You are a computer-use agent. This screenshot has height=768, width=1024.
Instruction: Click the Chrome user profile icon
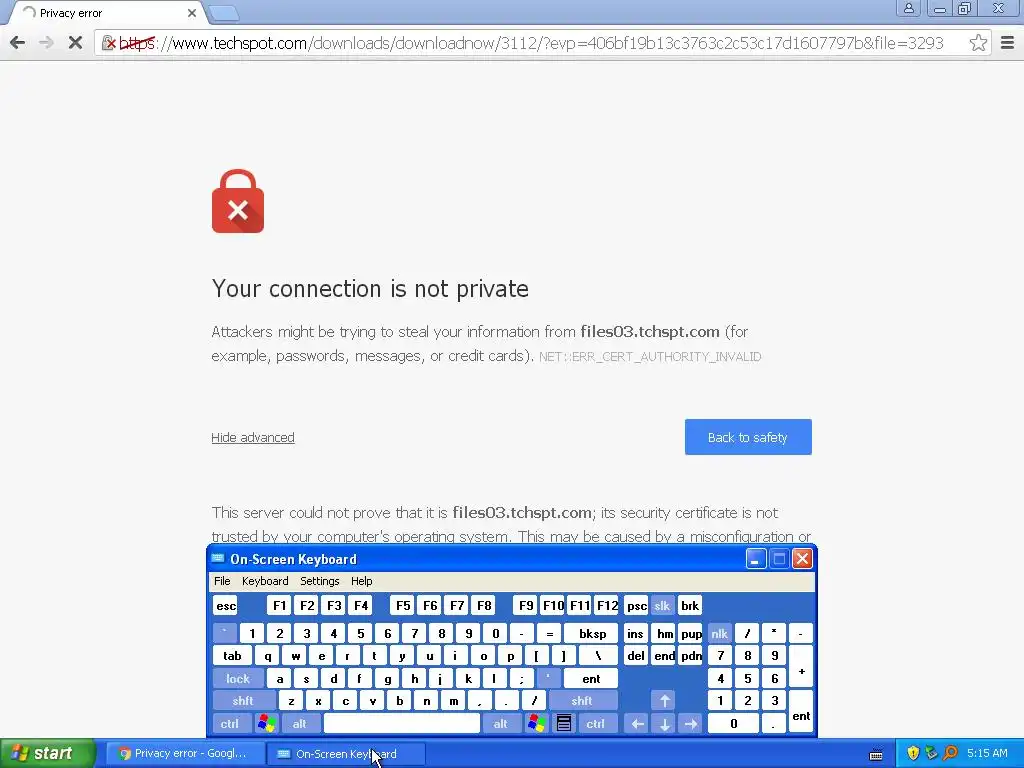pyautogui.click(x=908, y=8)
